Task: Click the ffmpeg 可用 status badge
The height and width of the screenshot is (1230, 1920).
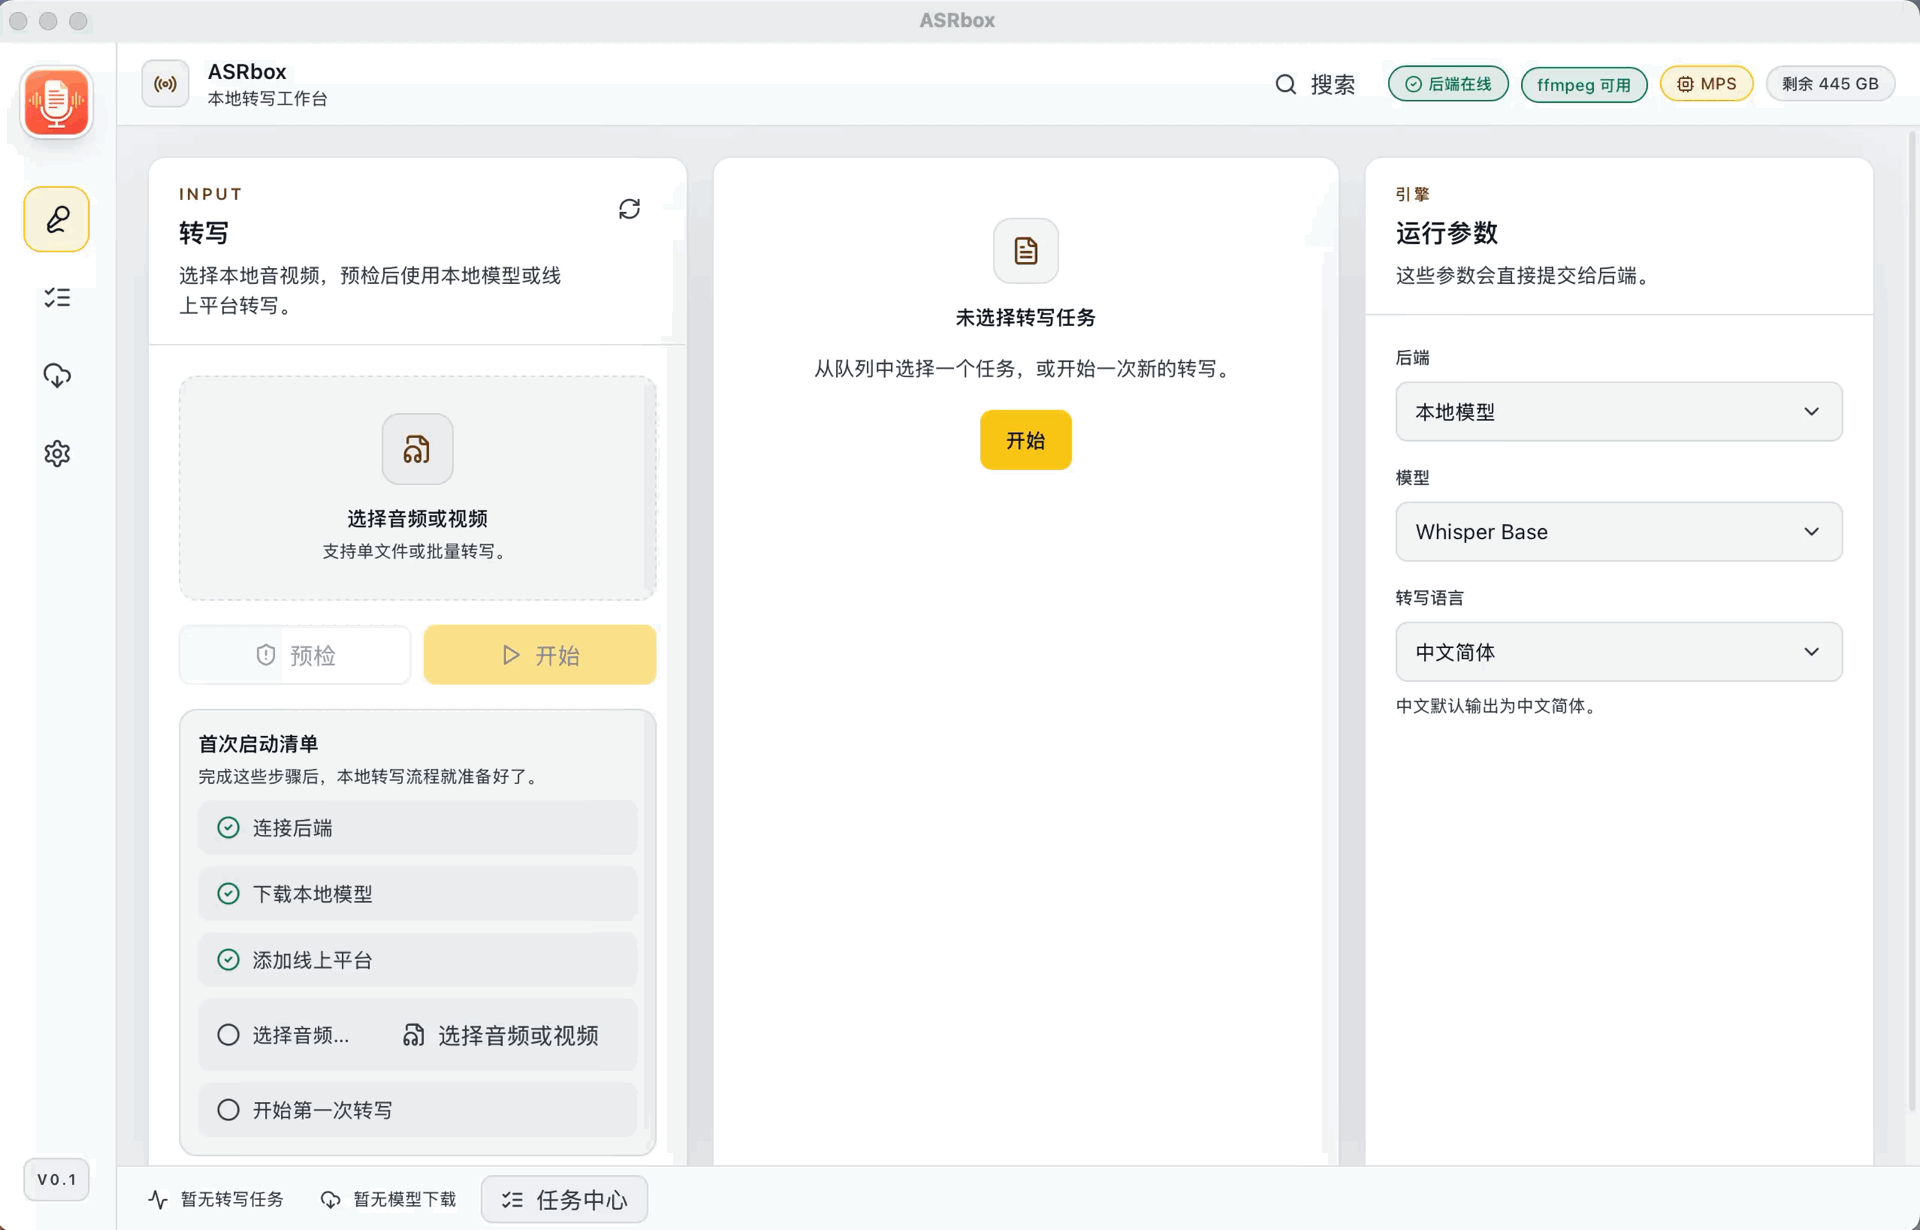Action: pos(1584,84)
